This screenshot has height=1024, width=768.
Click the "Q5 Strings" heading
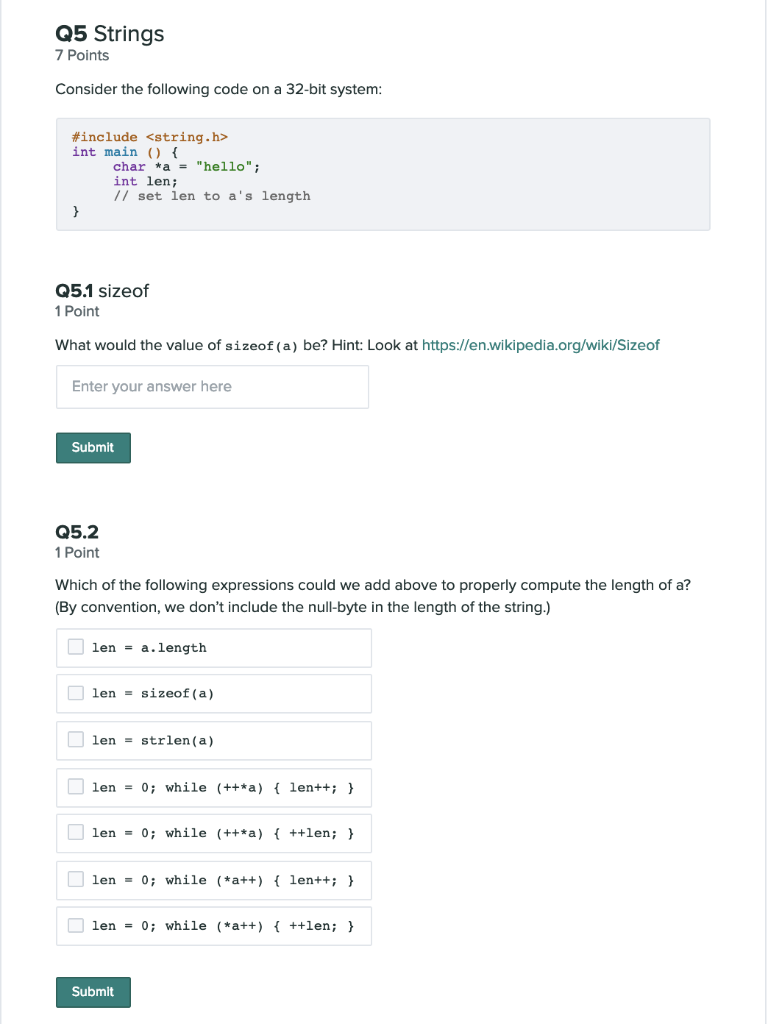click(x=110, y=33)
